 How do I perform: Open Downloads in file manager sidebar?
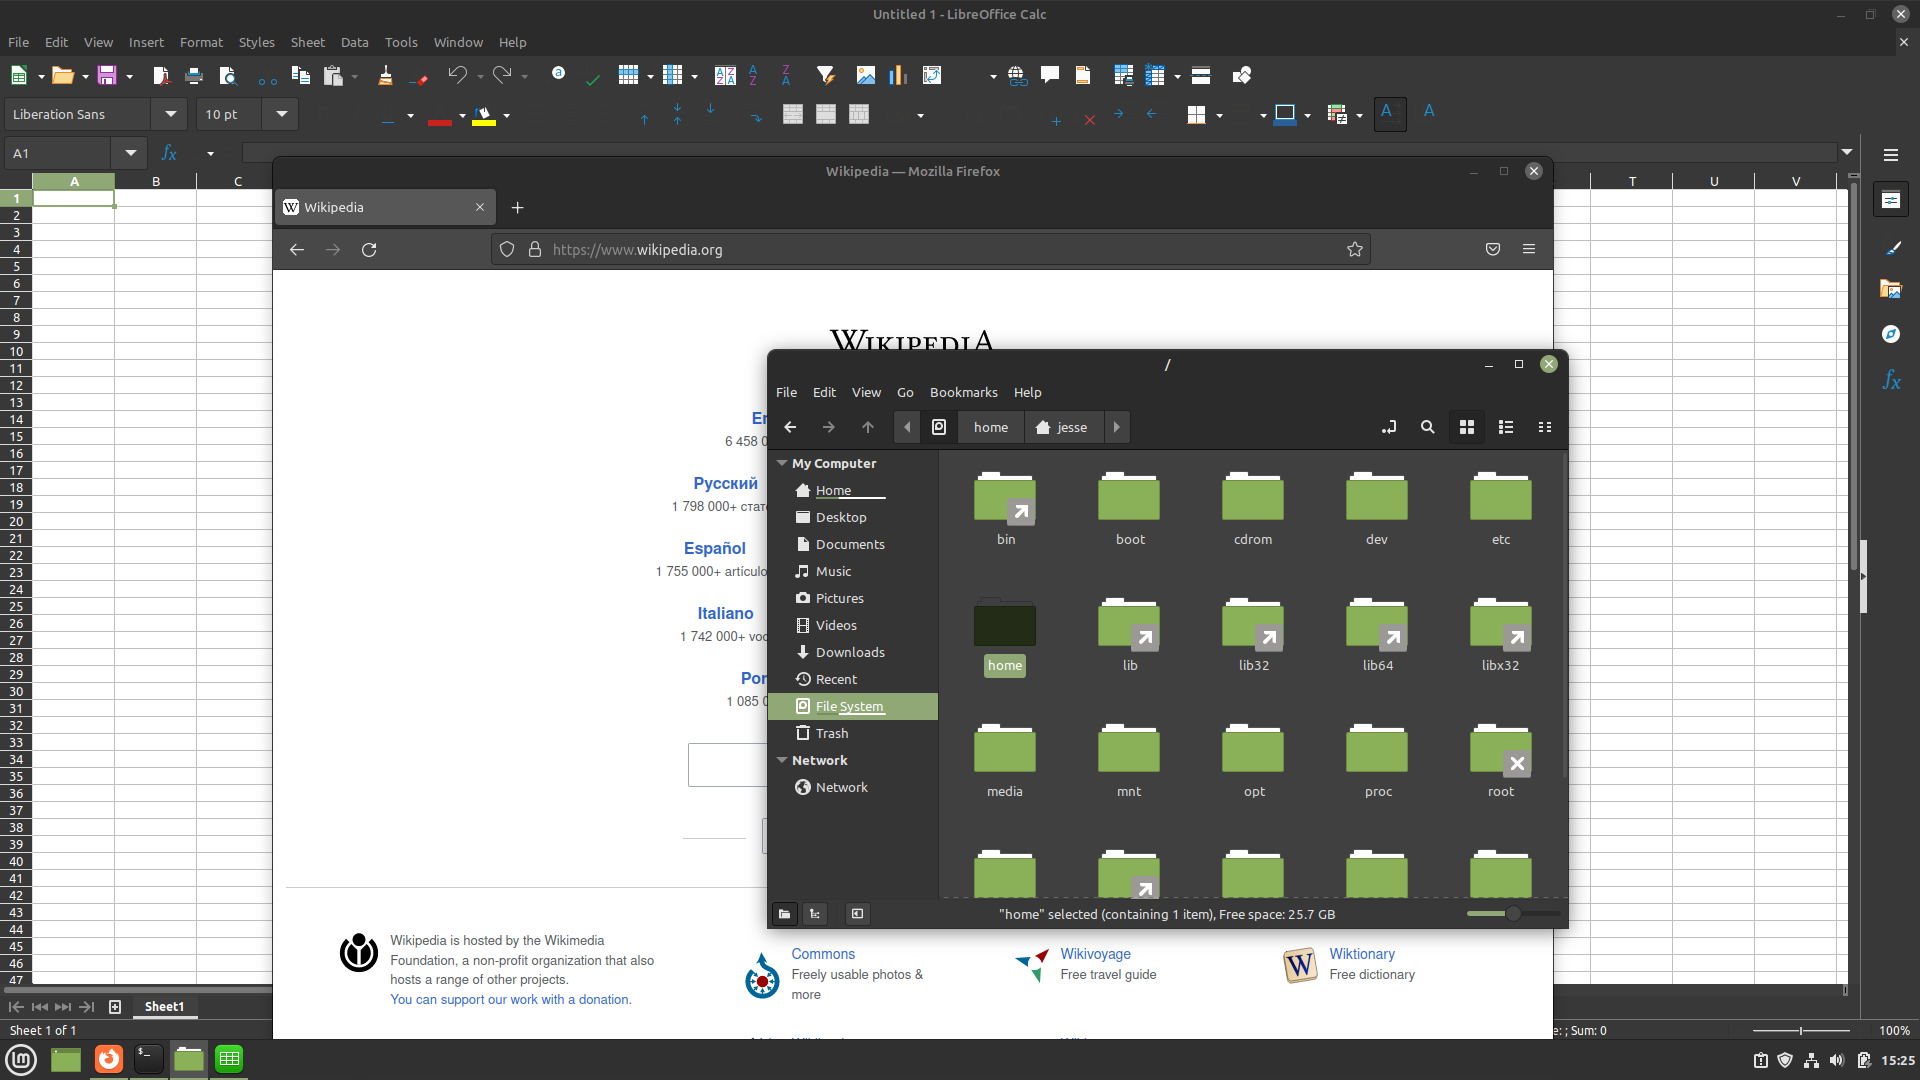[849, 652]
